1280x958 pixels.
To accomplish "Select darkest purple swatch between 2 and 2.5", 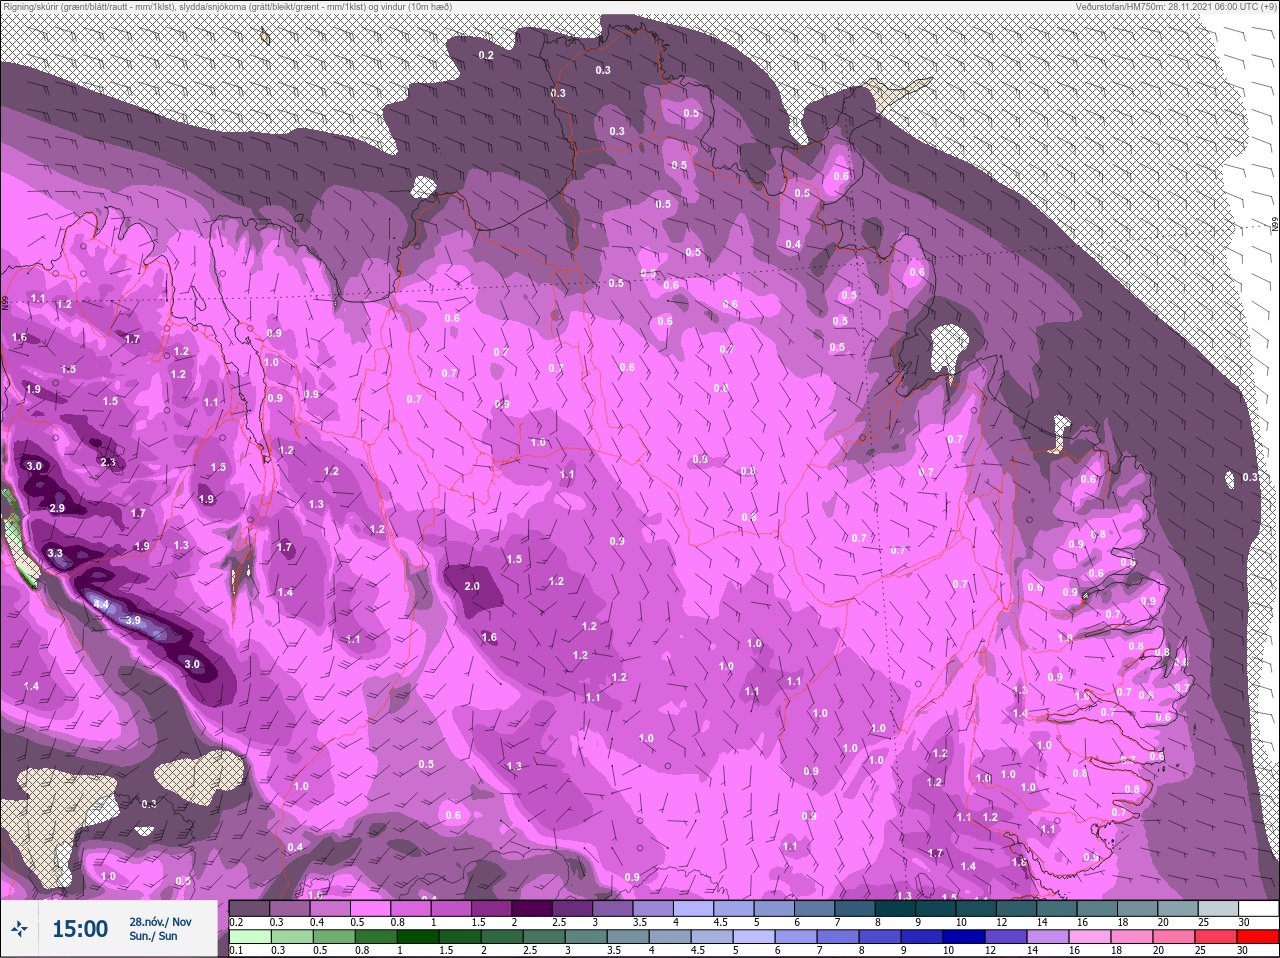I will tap(533, 908).
